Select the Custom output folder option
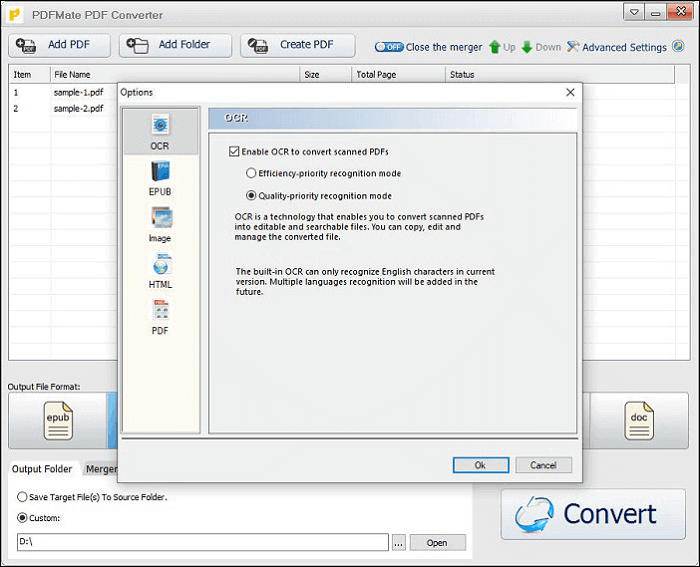 coord(22,518)
